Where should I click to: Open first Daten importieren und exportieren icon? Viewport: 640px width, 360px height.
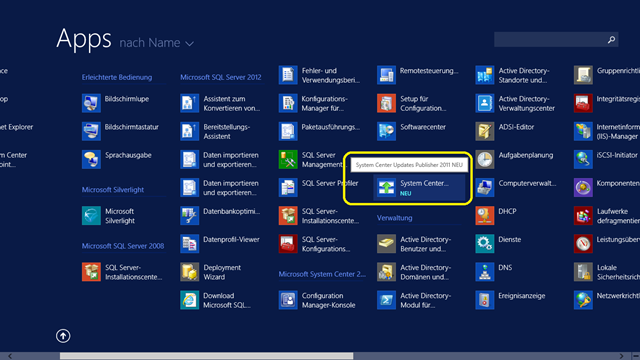tap(189, 160)
